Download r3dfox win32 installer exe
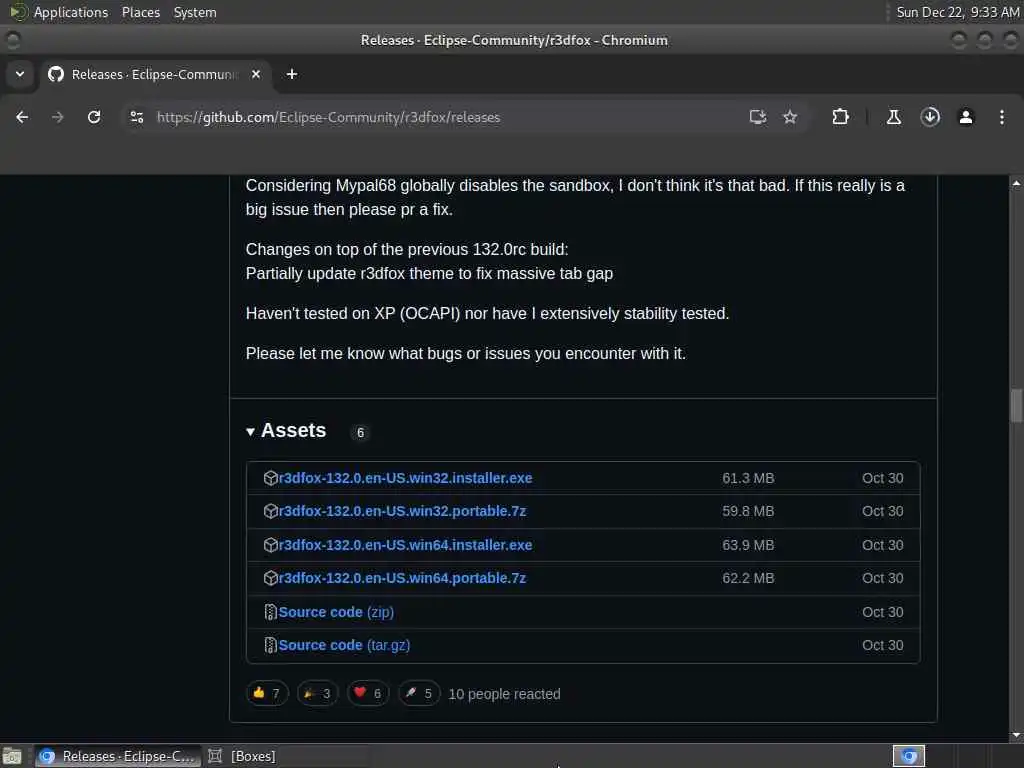 coord(405,478)
